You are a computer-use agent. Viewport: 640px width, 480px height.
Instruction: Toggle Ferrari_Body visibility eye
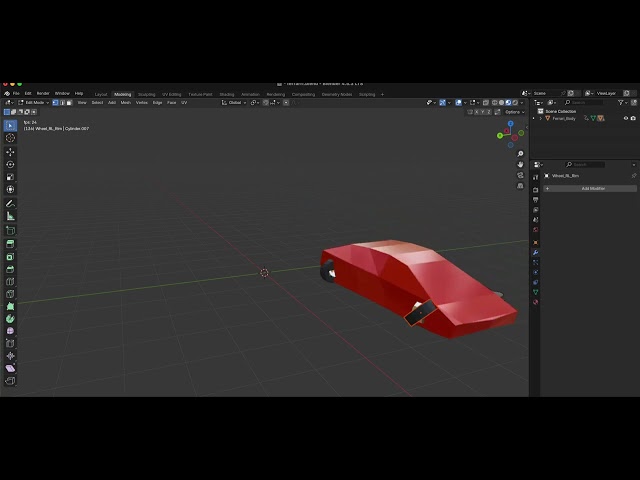tap(626, 118)
